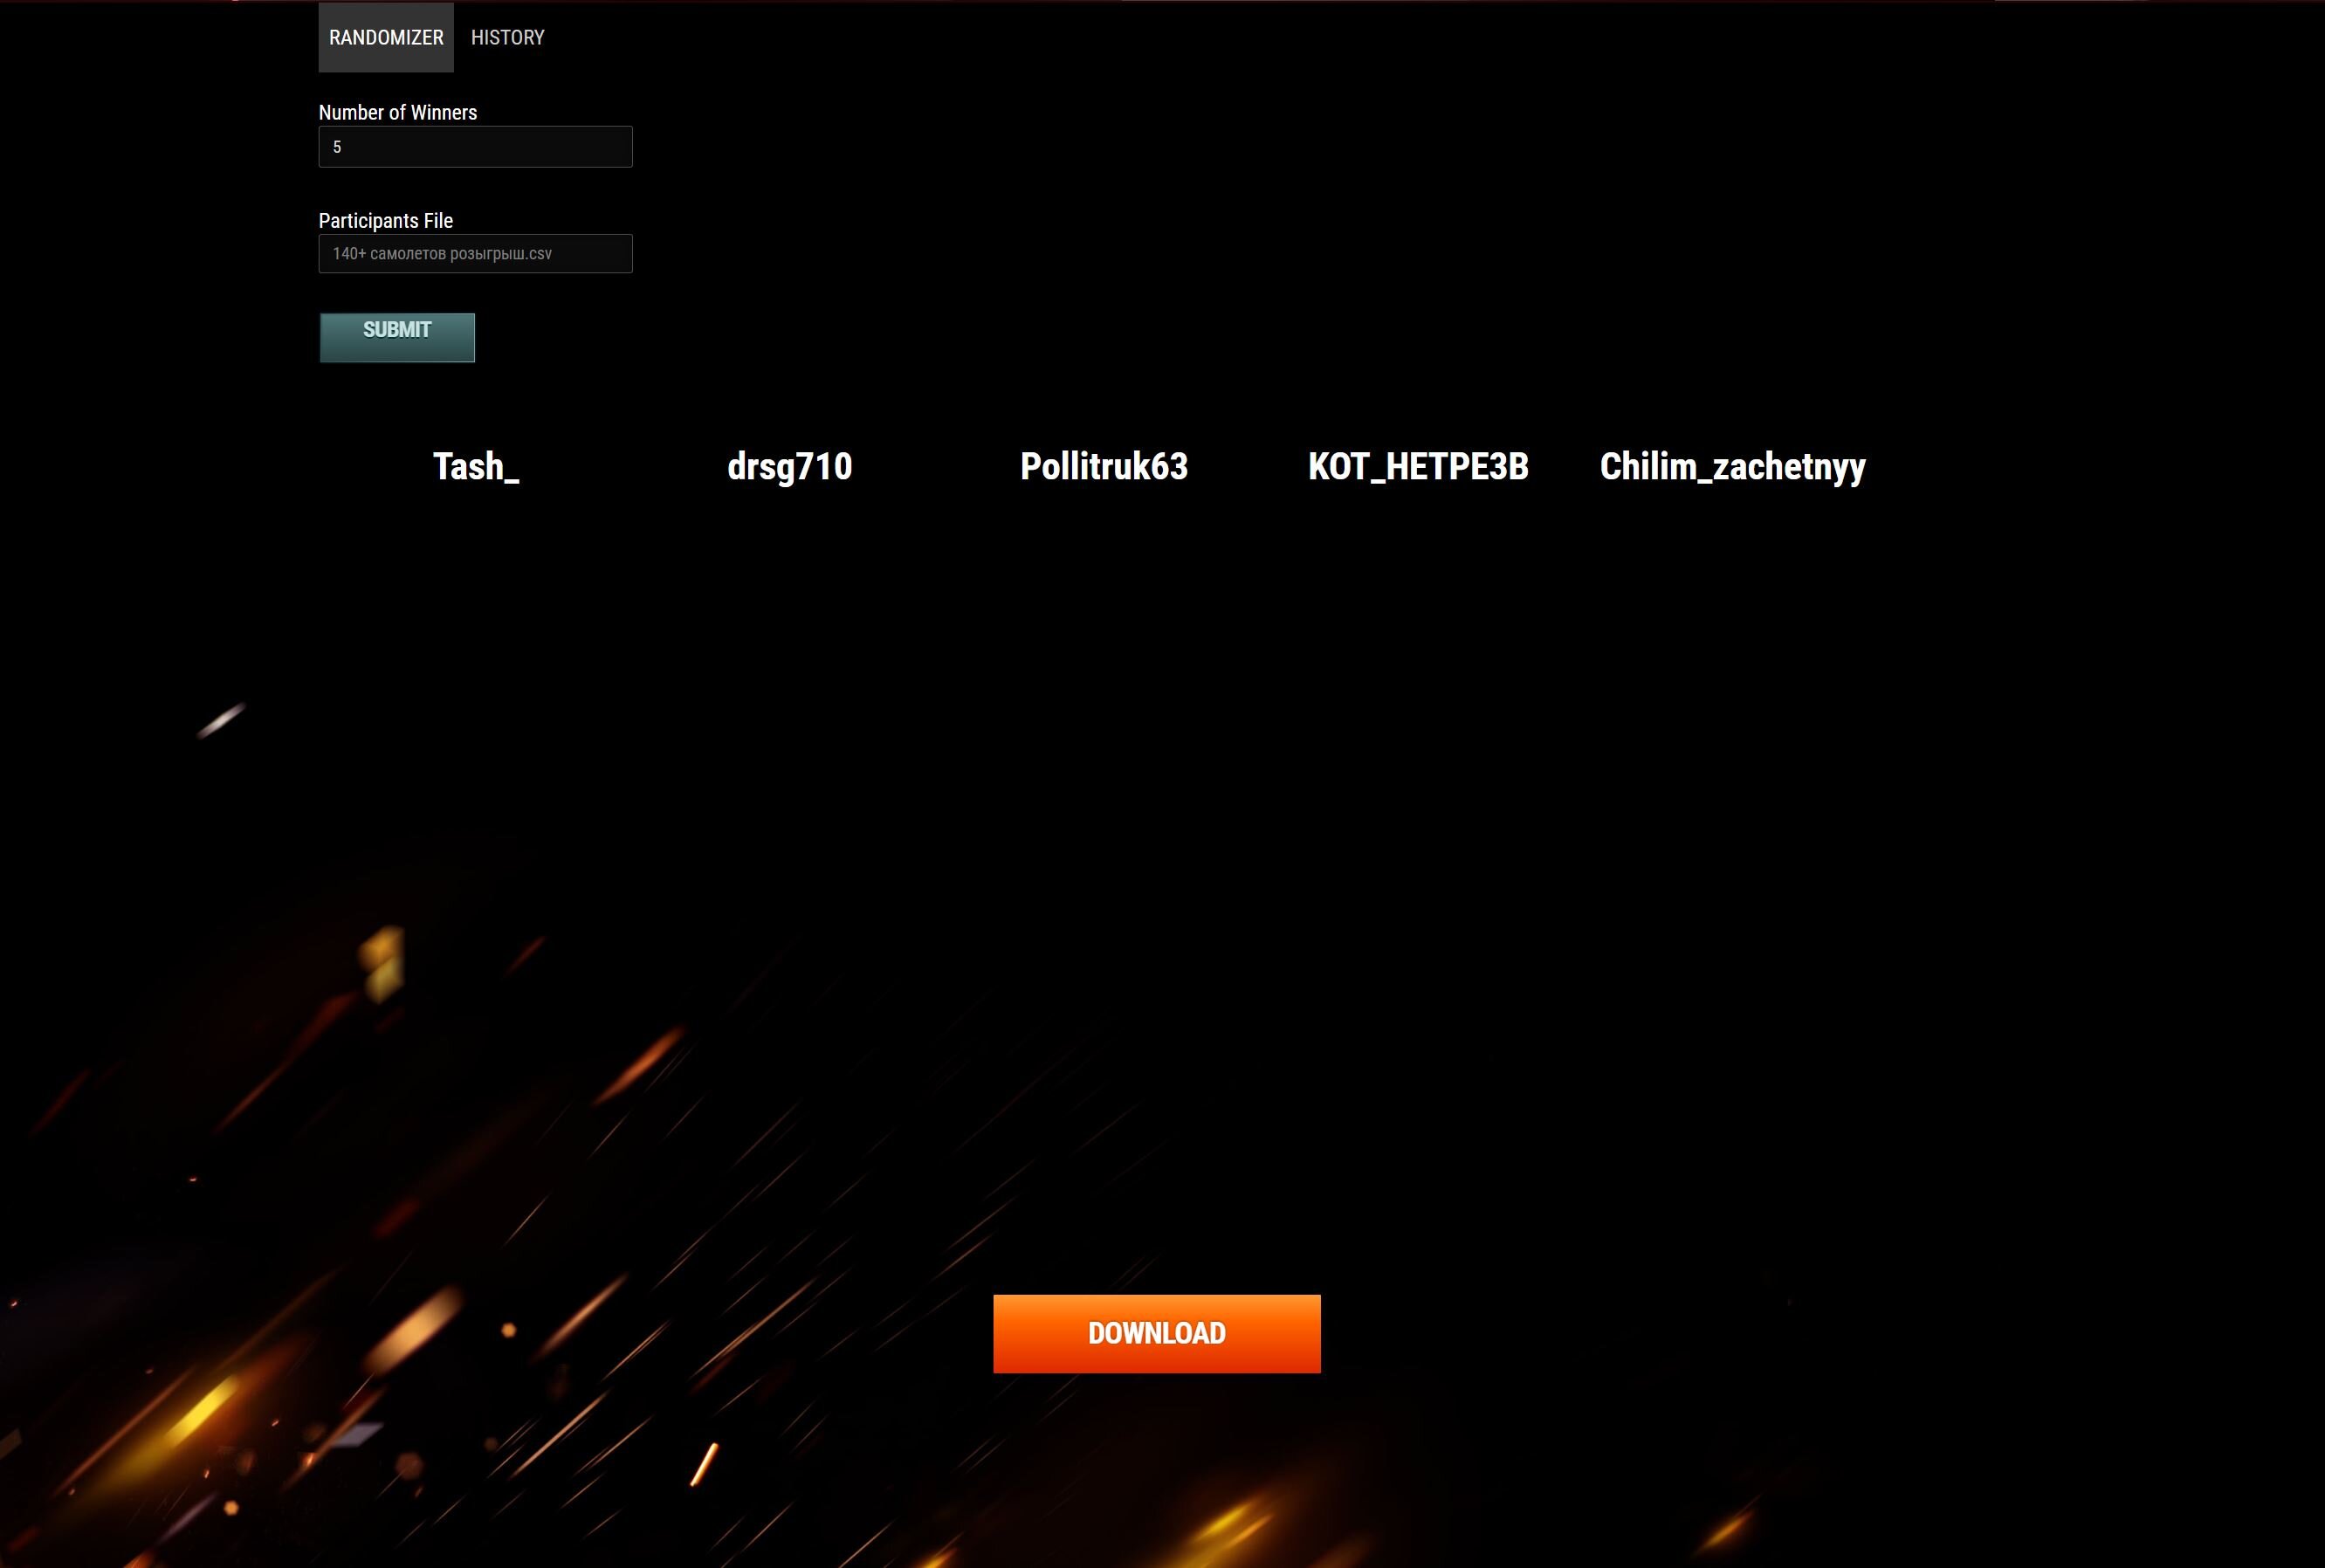Select winner name Tash_
The height and width of the screenshot is (1568, 2325).
476,467
